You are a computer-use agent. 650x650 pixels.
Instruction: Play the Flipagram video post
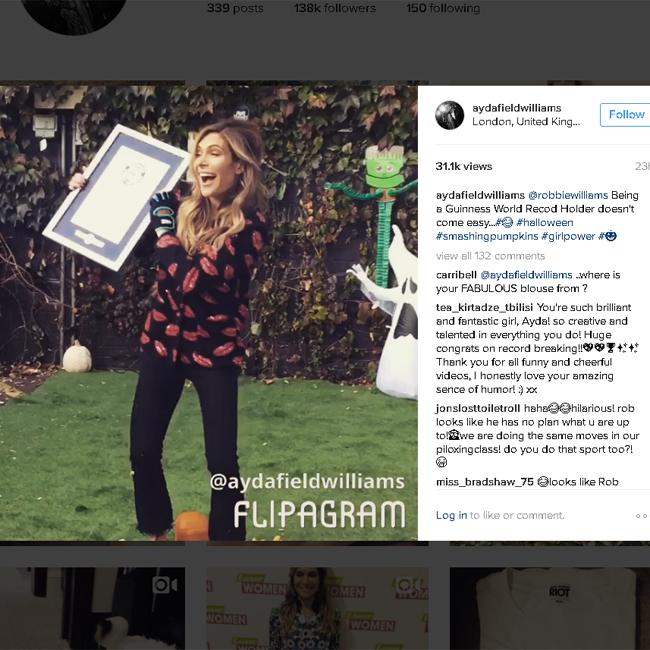tap(209, 313)
